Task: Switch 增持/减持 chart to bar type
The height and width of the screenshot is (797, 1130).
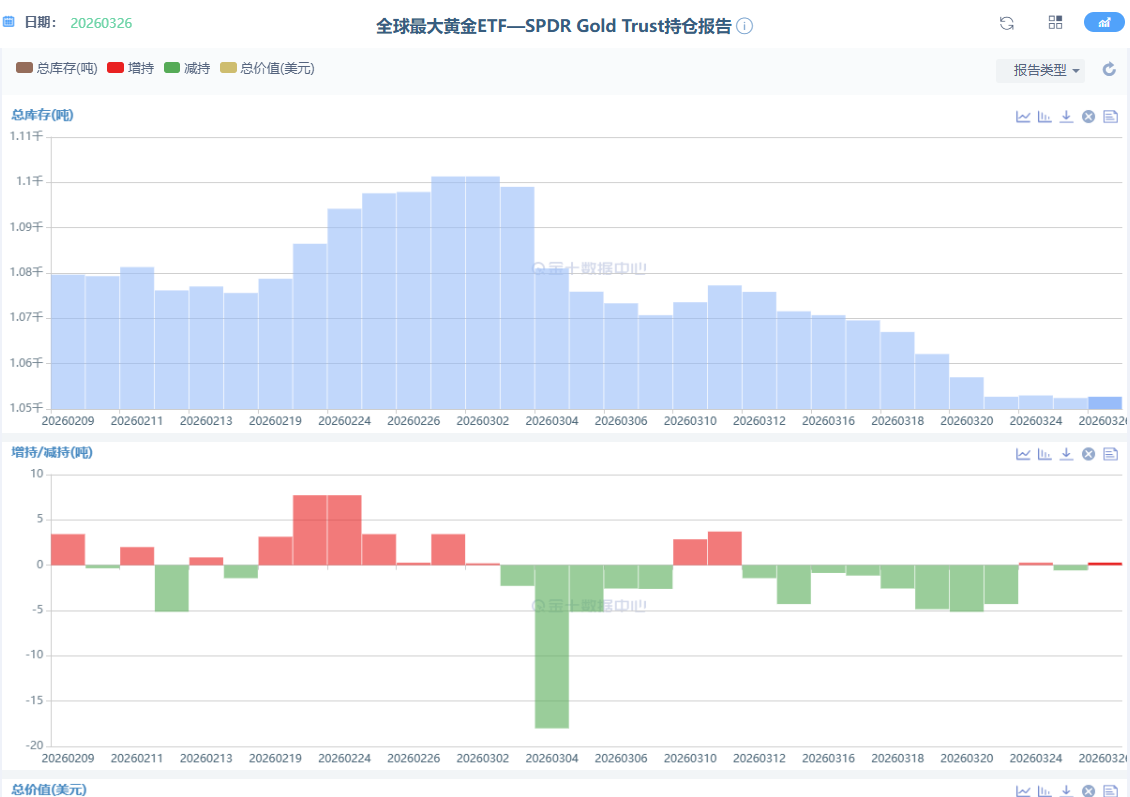Action: (1044, 453)
